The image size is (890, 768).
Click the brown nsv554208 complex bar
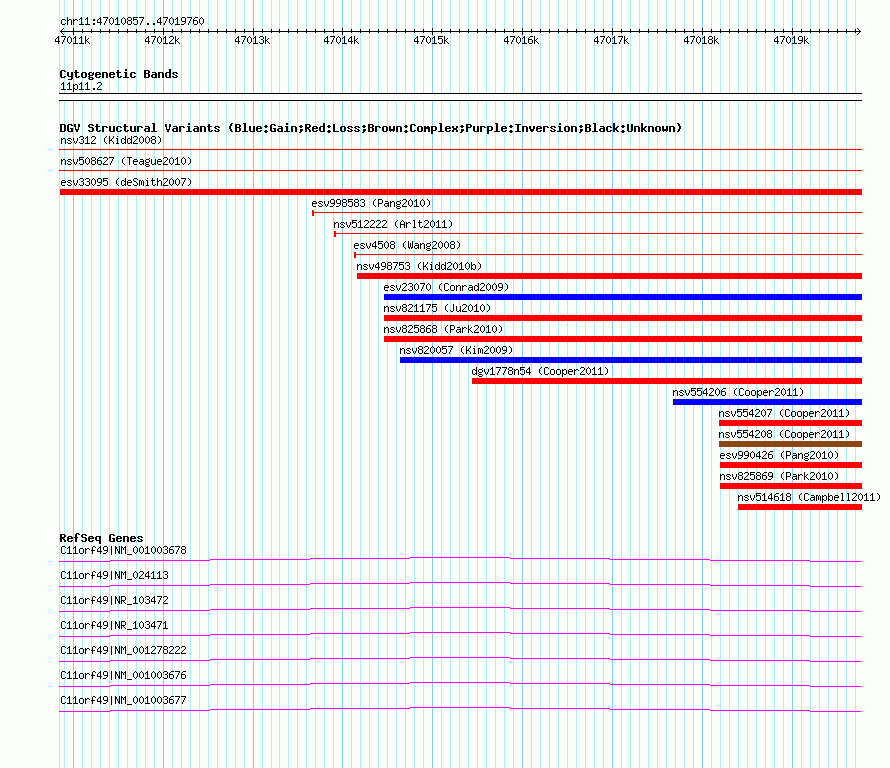coord(790,444)
